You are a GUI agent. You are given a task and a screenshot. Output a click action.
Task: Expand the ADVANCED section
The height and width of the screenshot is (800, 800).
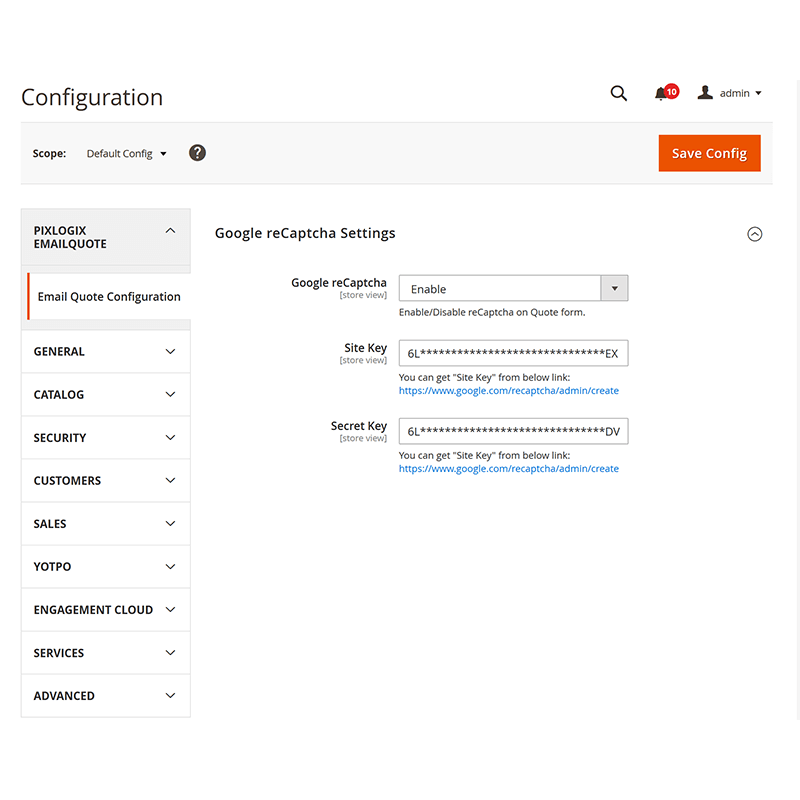tap(105, 695)
